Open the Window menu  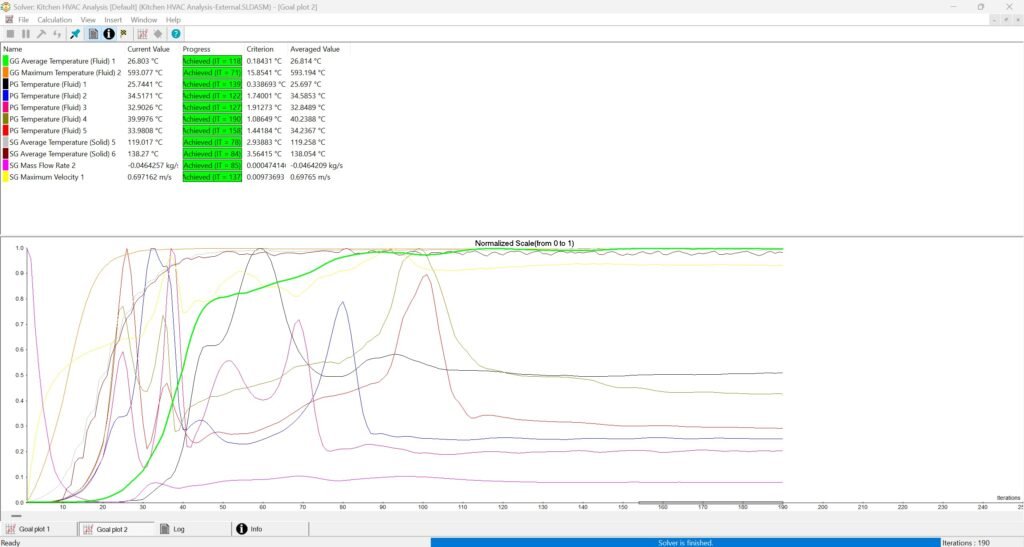[144, 19]
